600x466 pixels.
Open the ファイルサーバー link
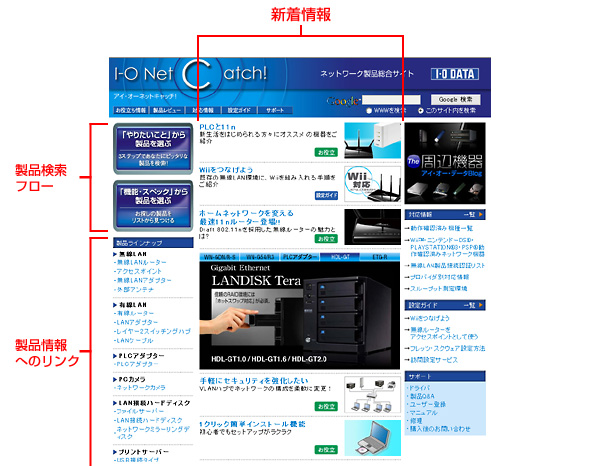(139, 411)
